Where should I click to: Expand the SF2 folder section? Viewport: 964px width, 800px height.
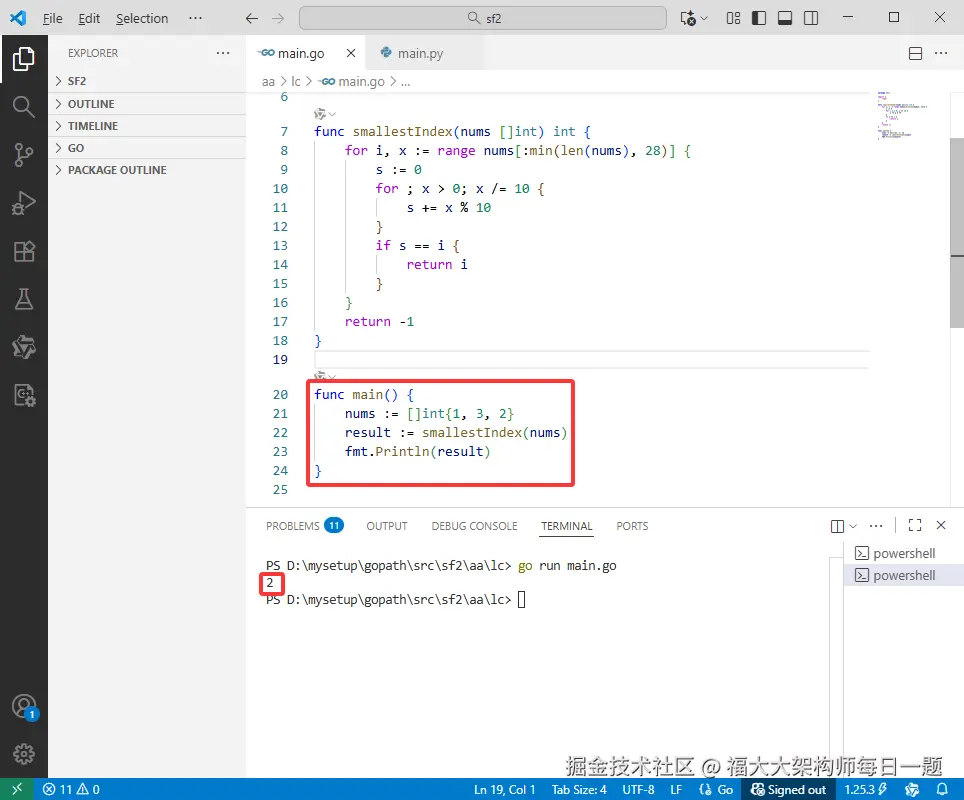pyautogui.click(x=147, y=81)
